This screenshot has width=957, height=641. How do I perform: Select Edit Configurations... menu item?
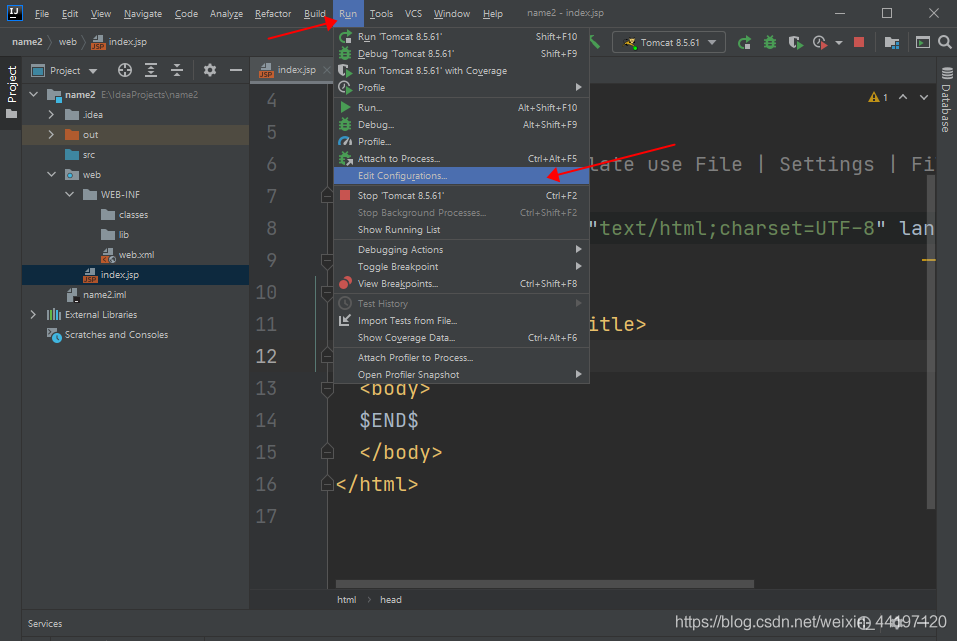403,176
